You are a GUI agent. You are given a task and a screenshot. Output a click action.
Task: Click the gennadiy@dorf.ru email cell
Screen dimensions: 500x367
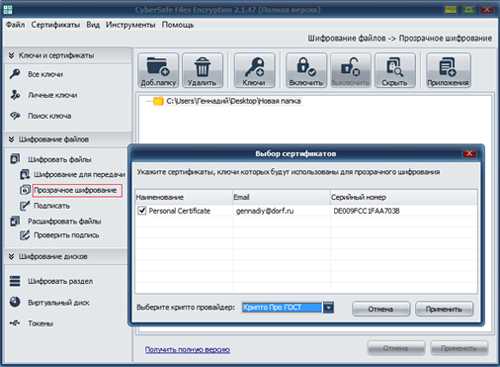click(x=265, y=211)
